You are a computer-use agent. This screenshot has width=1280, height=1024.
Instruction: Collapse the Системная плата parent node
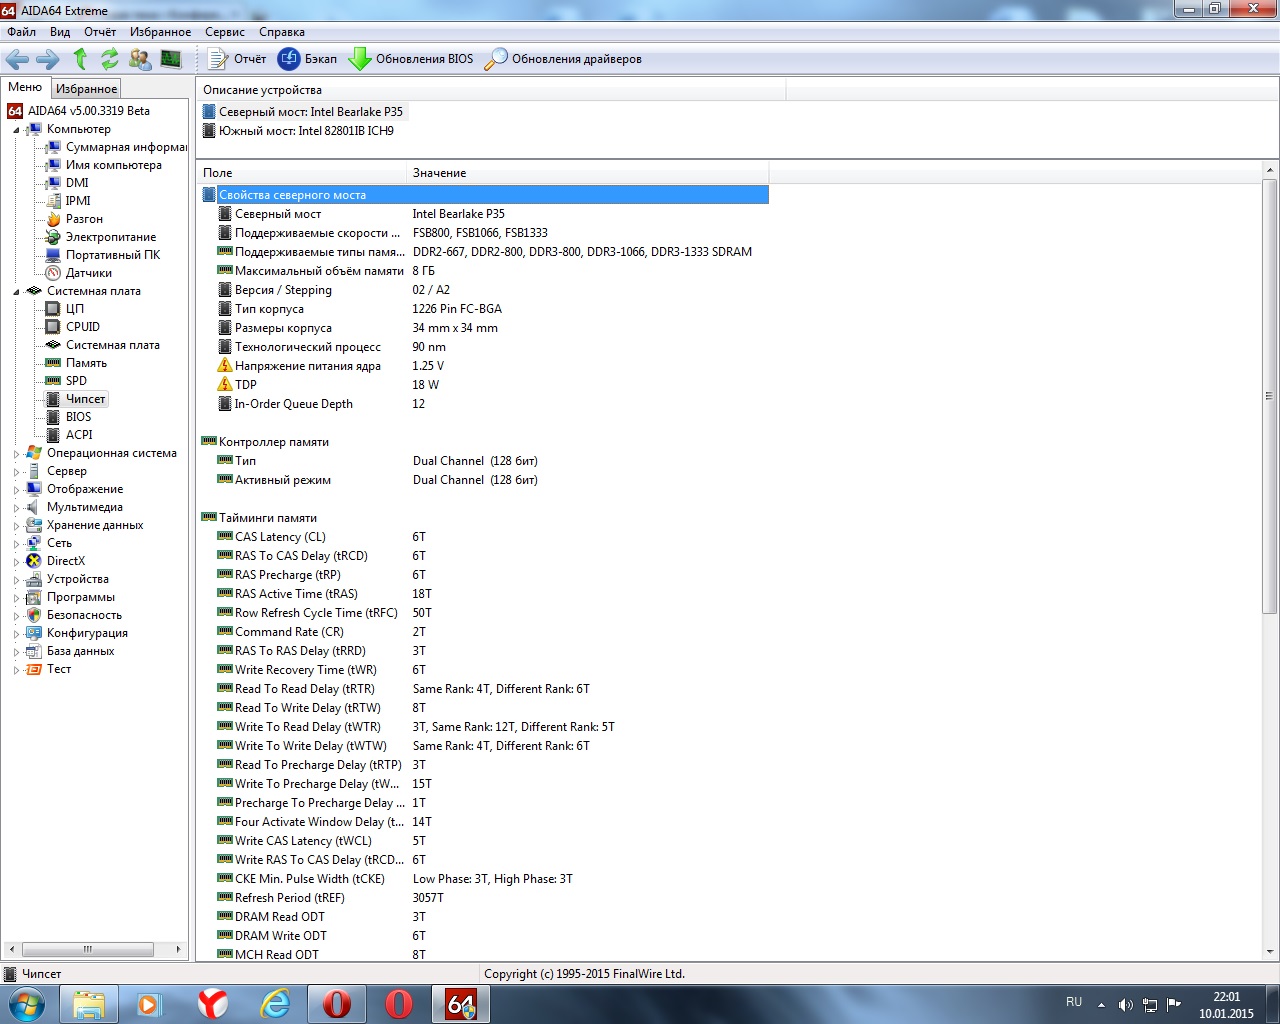coord(16,292)
